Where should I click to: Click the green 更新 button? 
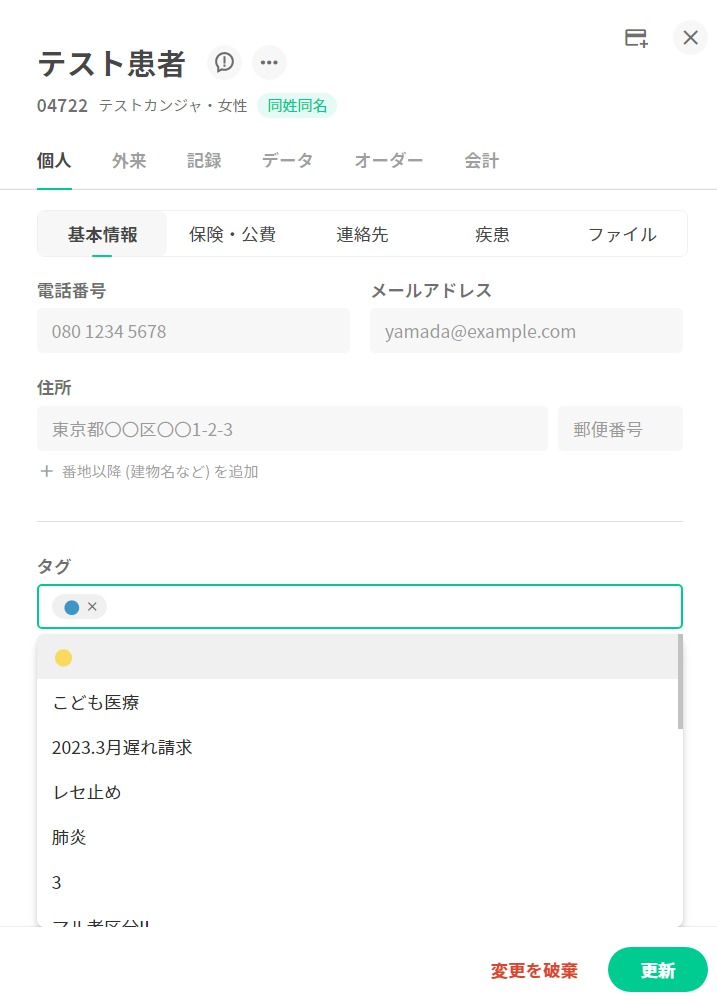[x=657, y=970]
